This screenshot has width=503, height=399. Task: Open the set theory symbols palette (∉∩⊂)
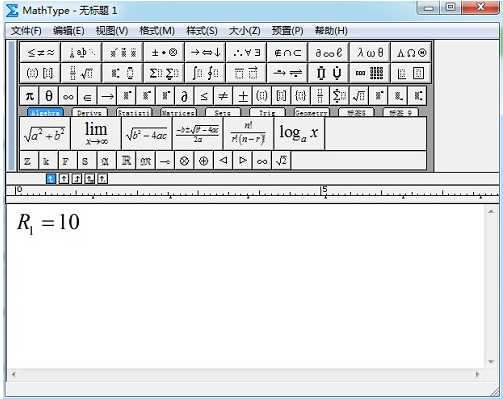(x=288, y=52)
